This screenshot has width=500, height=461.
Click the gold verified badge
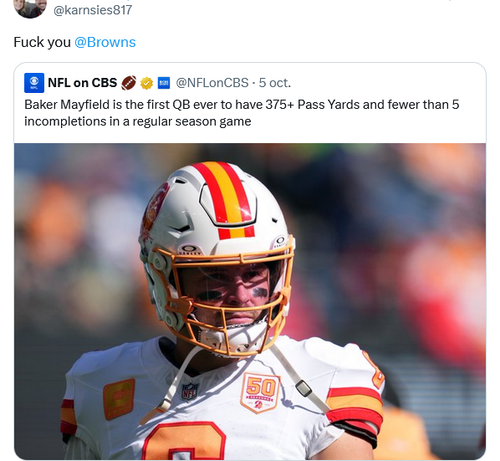click(x=146, y=83)
